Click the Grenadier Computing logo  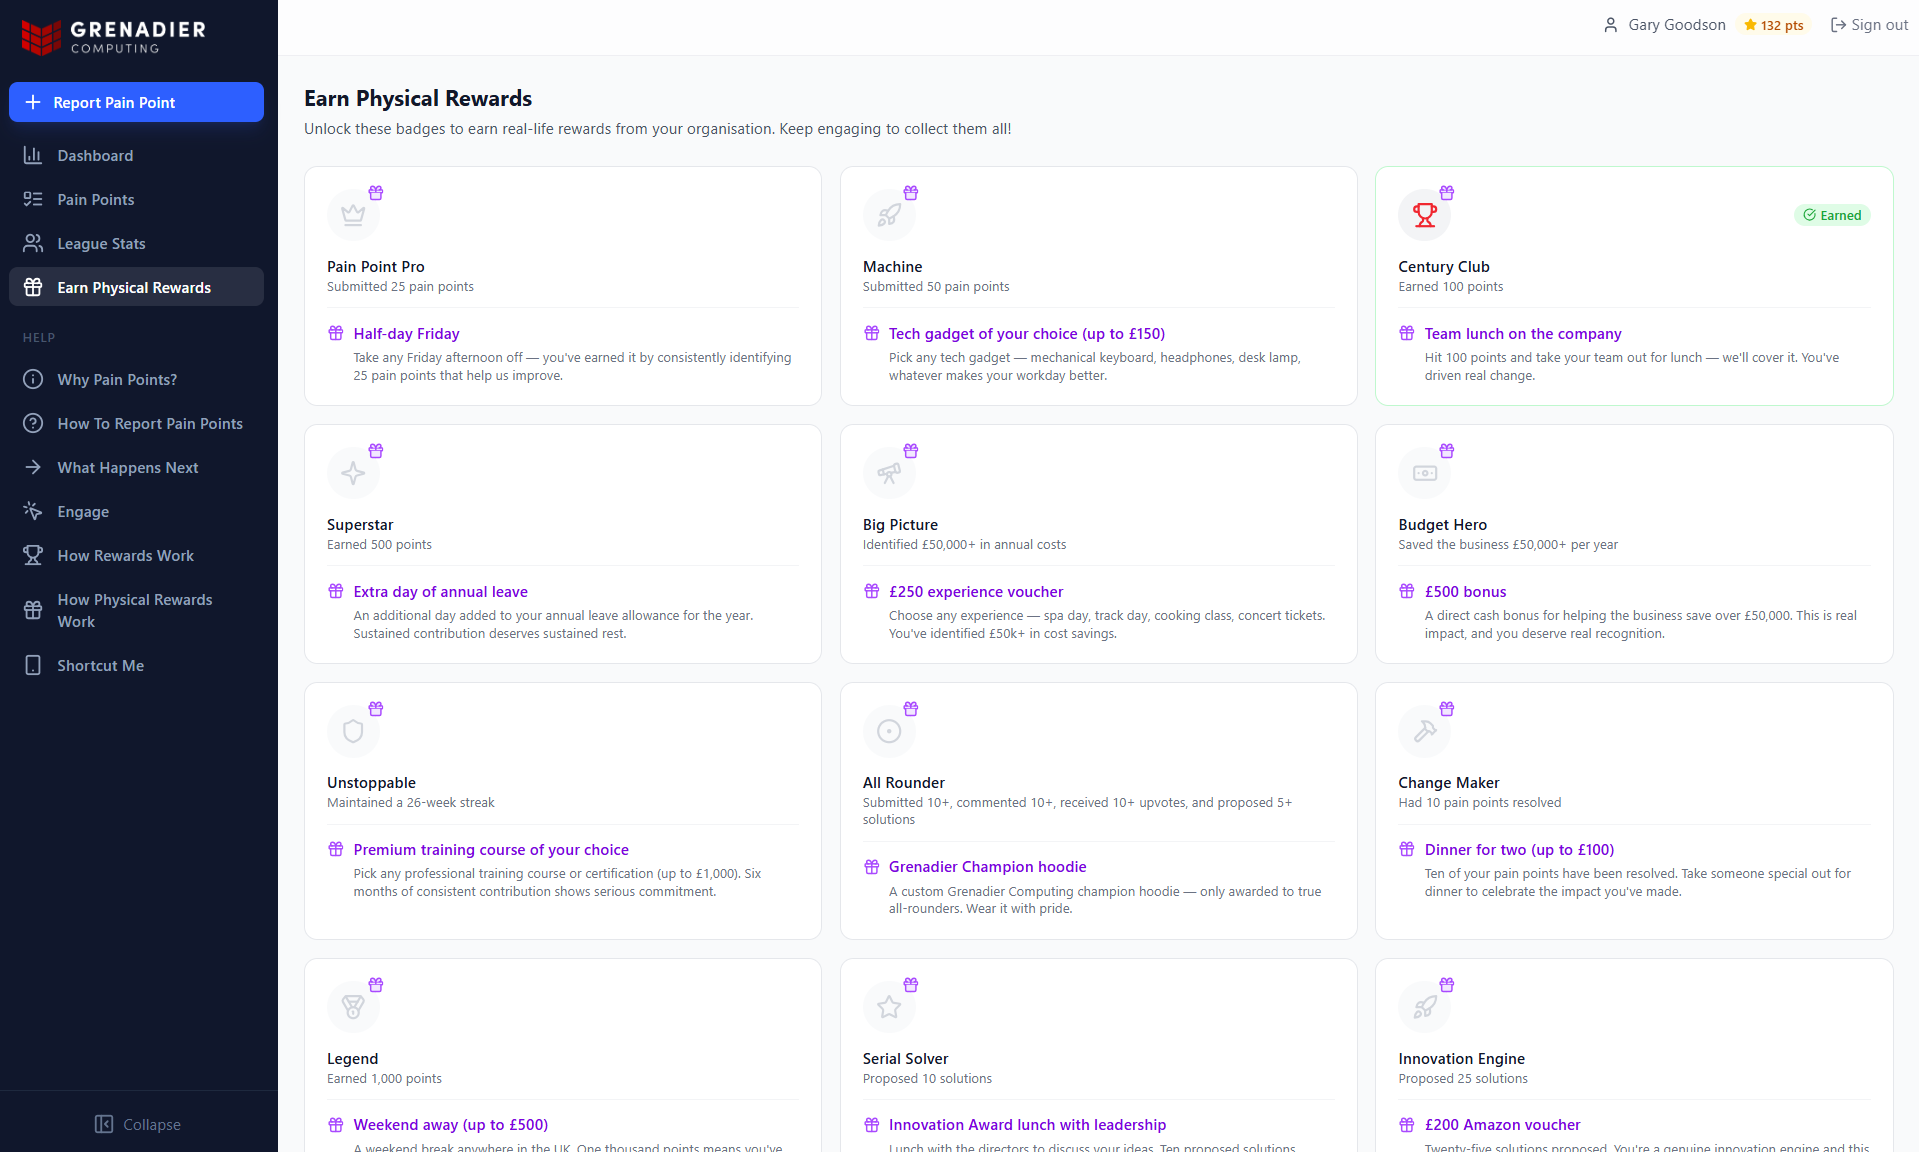coord(114,37)
